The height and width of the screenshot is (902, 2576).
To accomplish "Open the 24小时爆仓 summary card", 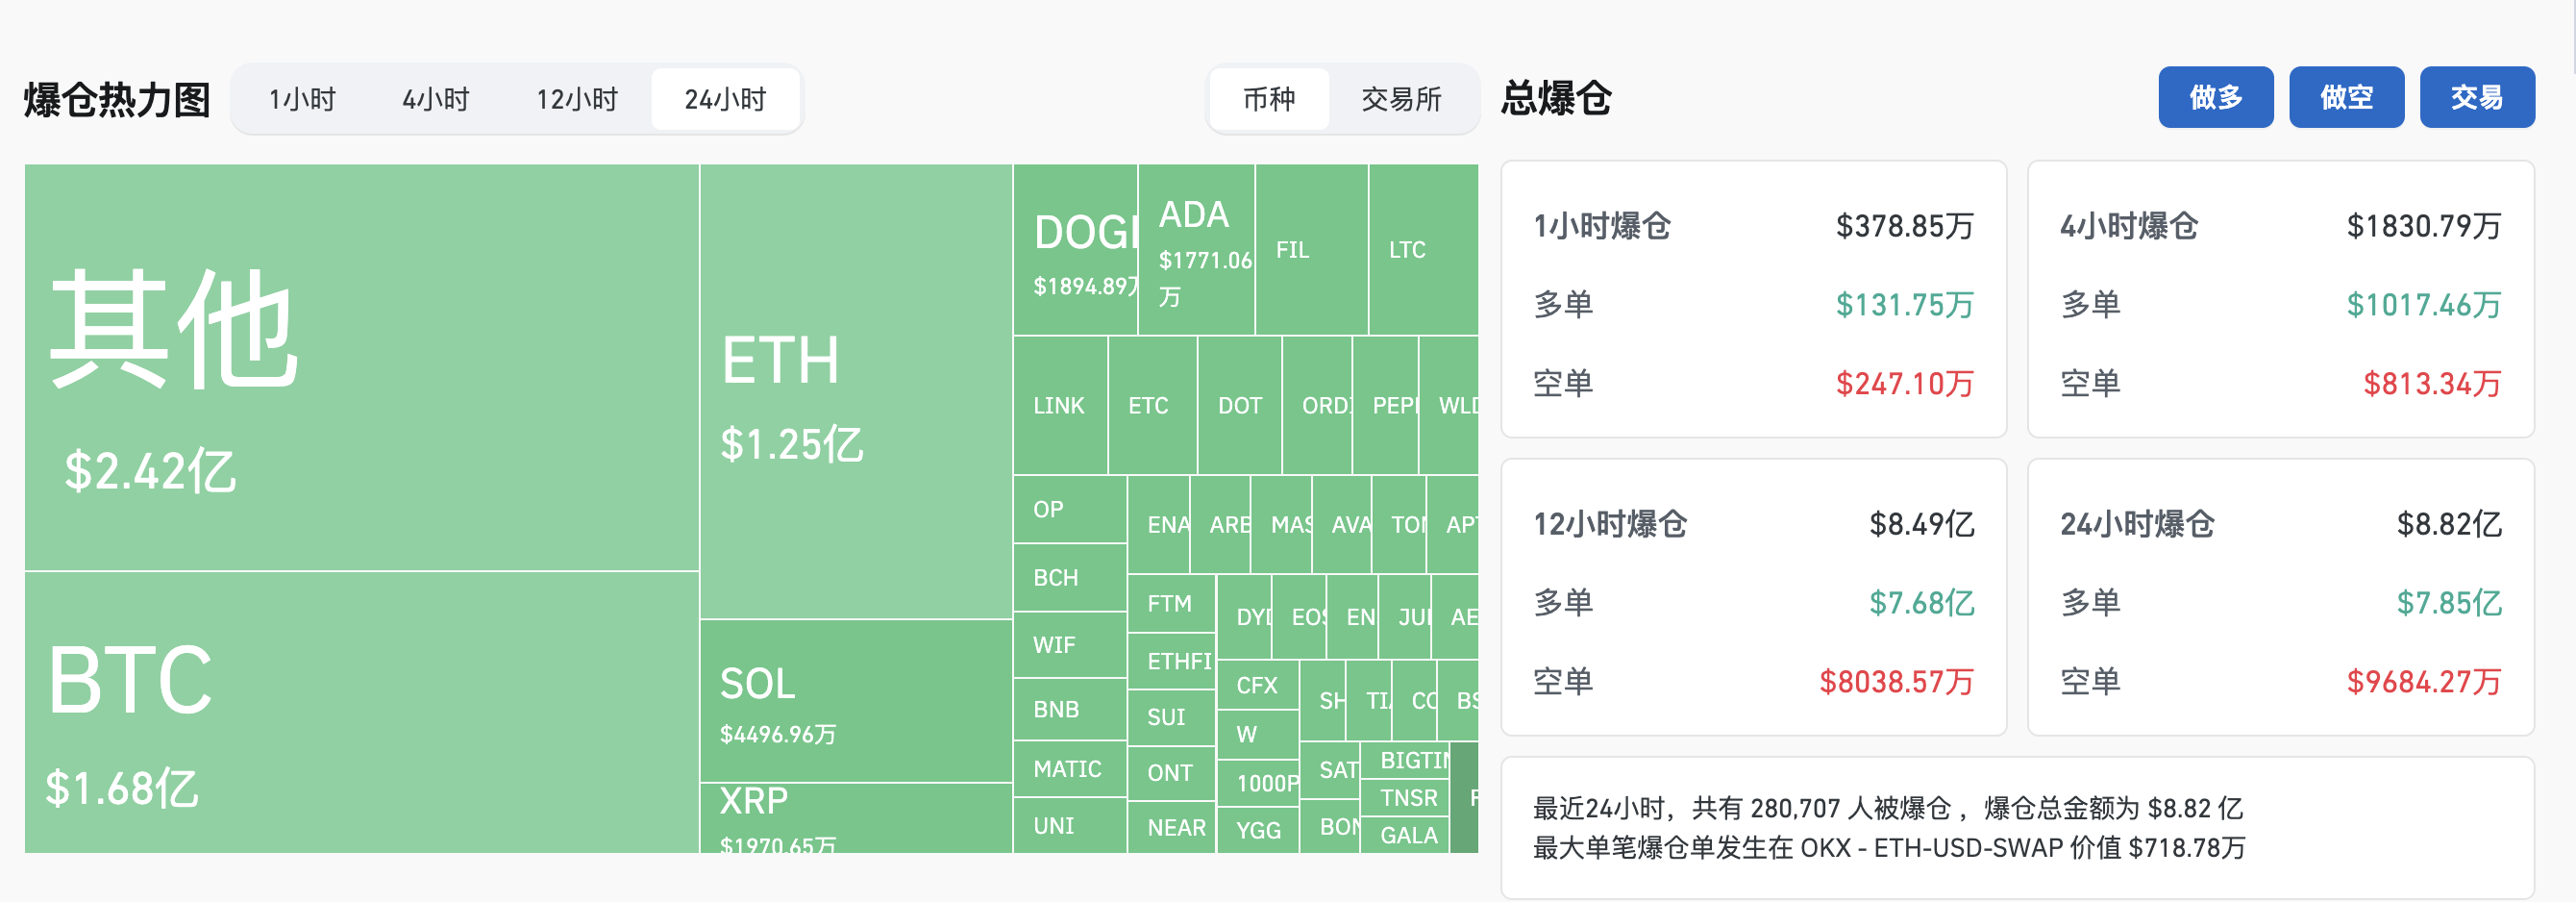I will [x=2280, y=597].
